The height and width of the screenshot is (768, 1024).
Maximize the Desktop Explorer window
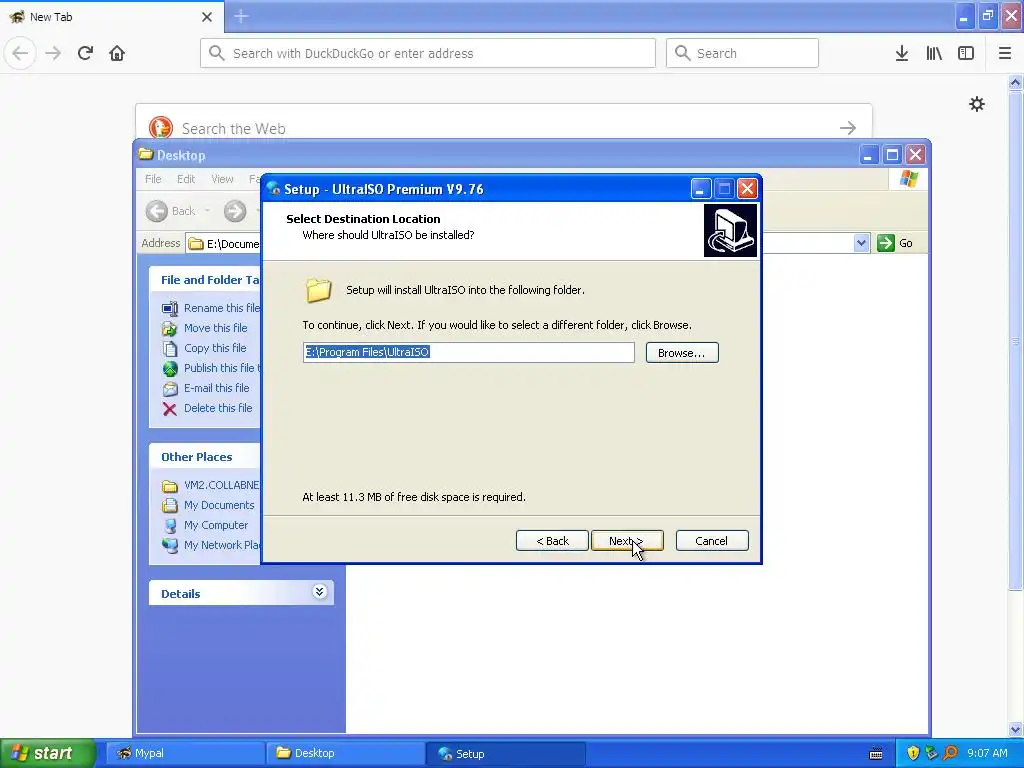pos(892,155)
